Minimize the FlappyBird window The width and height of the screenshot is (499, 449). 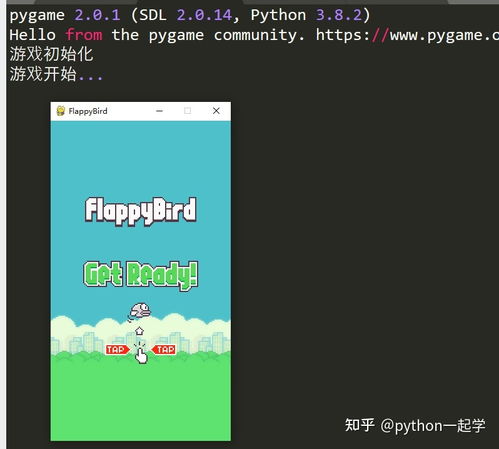click(160, 111)
